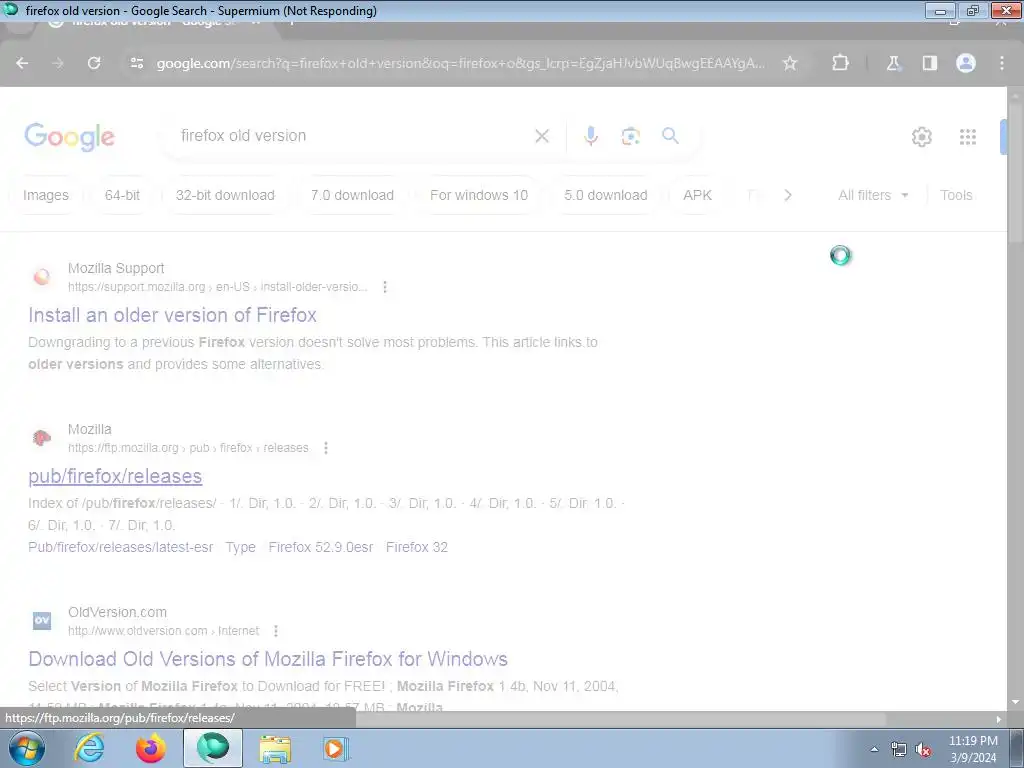The height and width of the screenshot is (768, 1024).
Task: Start voice search with microphone icon
Action: tap(590, 136)
